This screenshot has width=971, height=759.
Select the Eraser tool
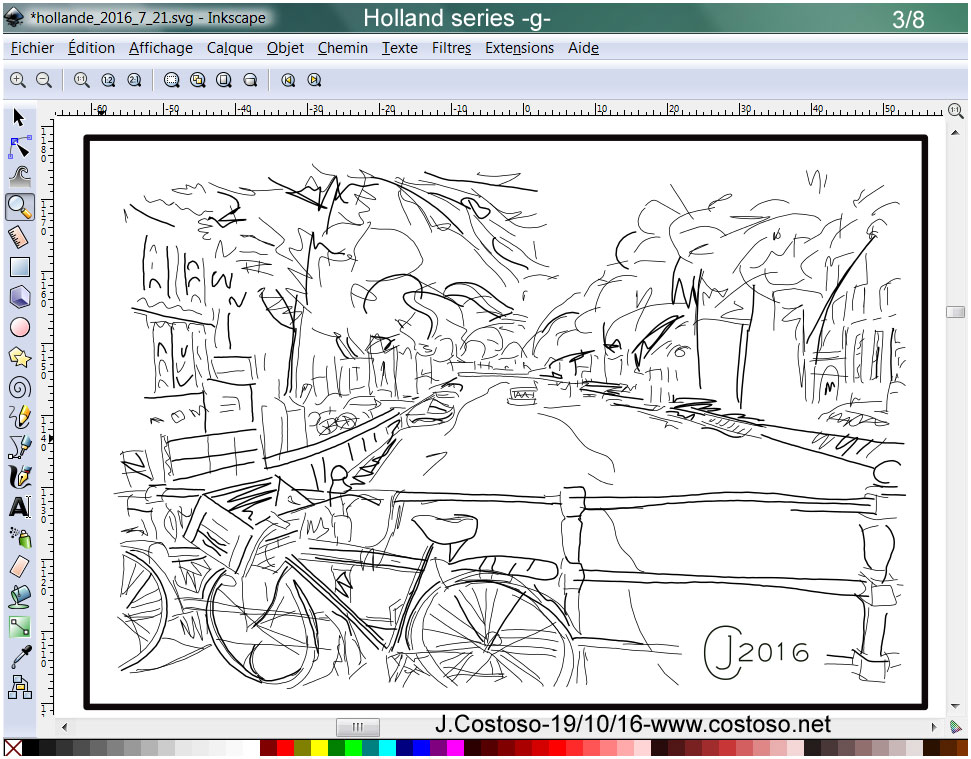coord(19,567)
